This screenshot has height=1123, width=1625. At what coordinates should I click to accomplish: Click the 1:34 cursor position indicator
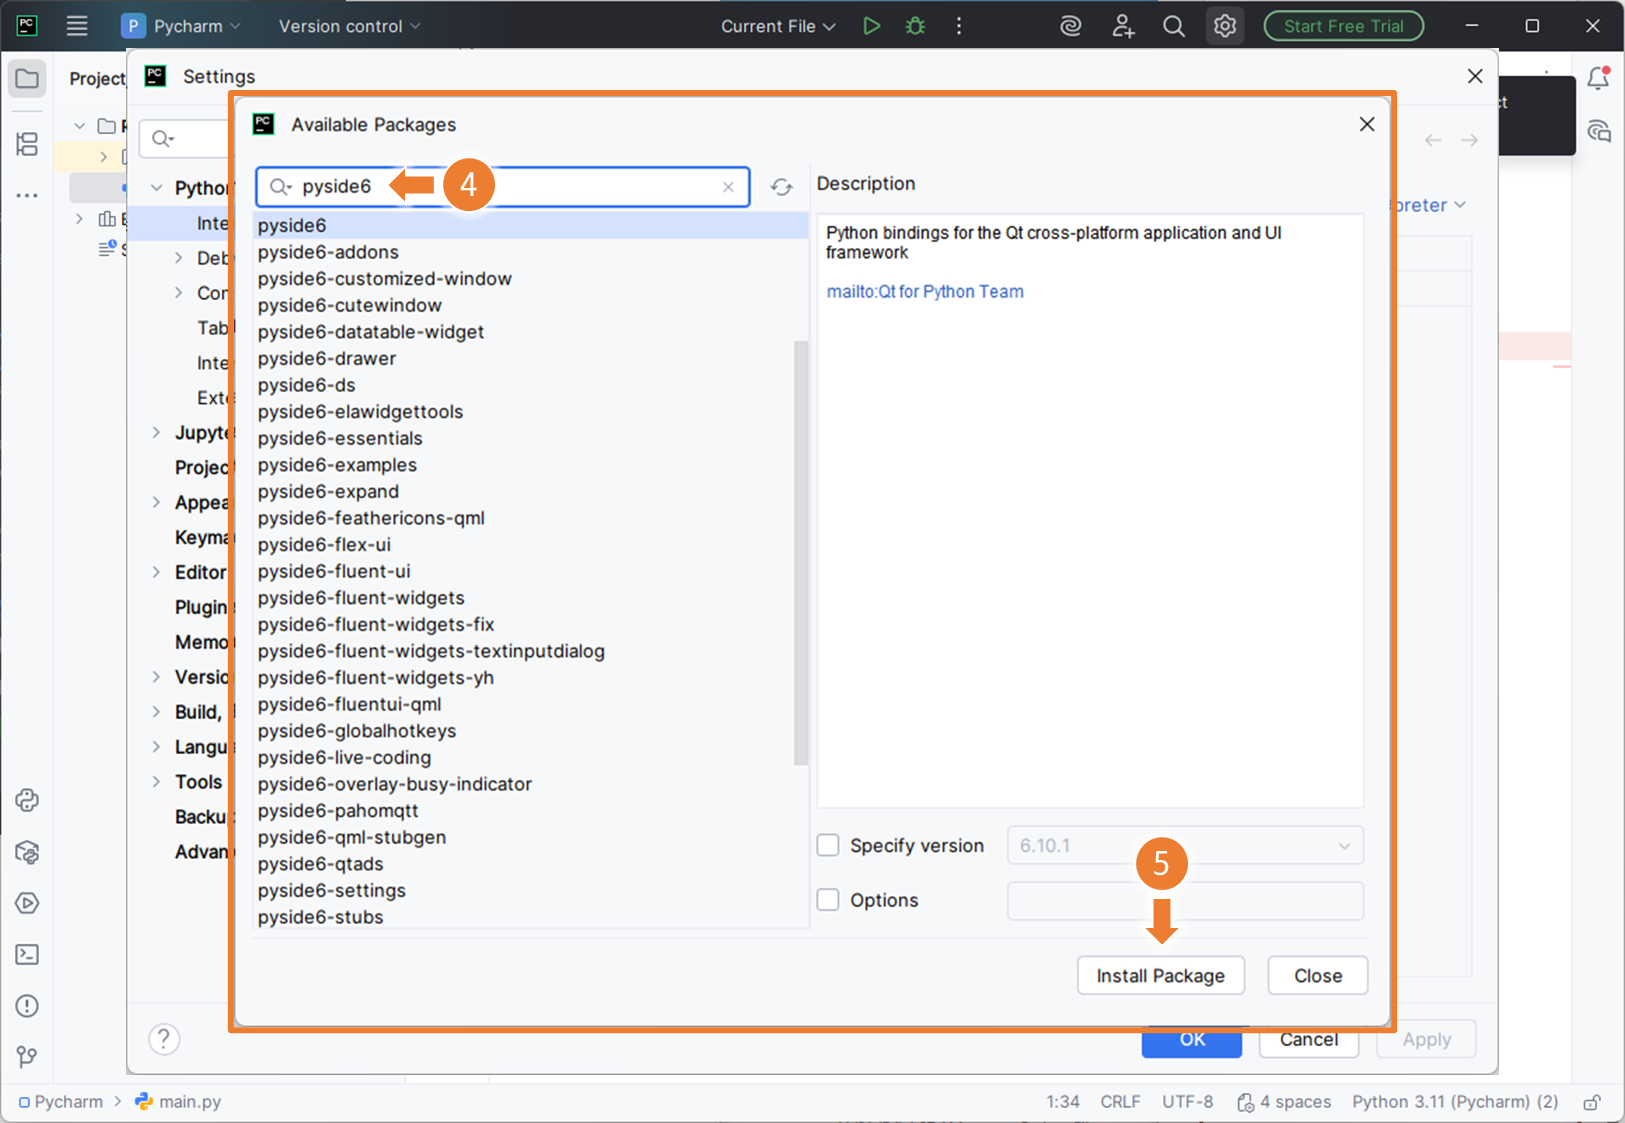point(1063,1102)
